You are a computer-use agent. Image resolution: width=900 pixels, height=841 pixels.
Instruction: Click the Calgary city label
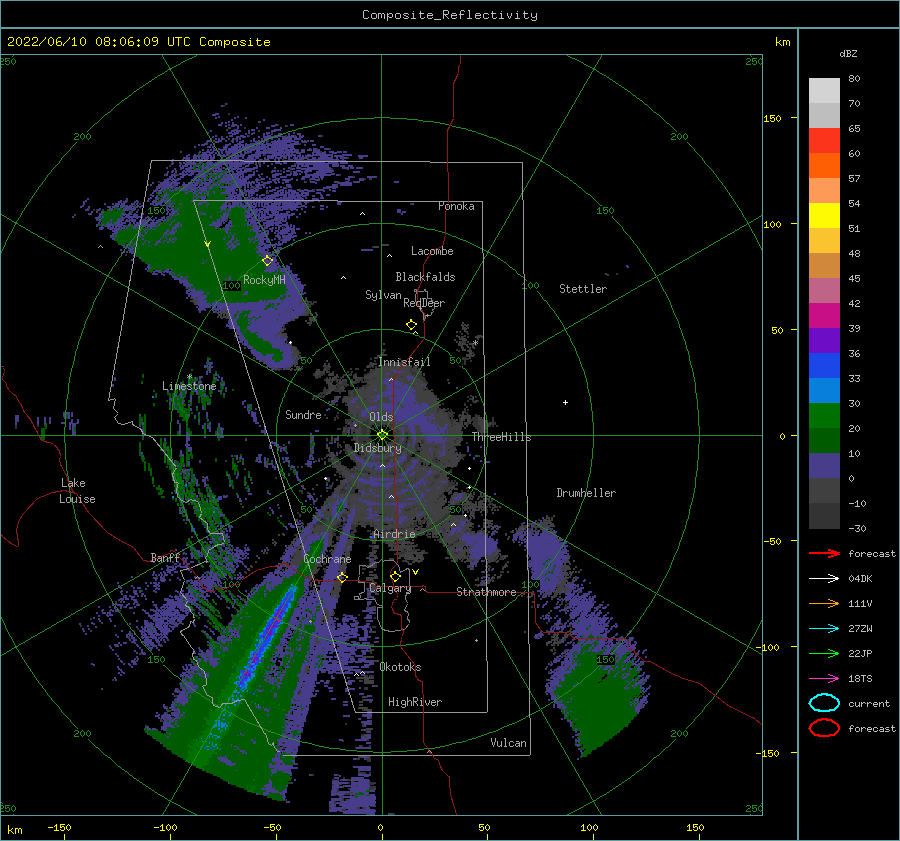click(x=390, y=588)
